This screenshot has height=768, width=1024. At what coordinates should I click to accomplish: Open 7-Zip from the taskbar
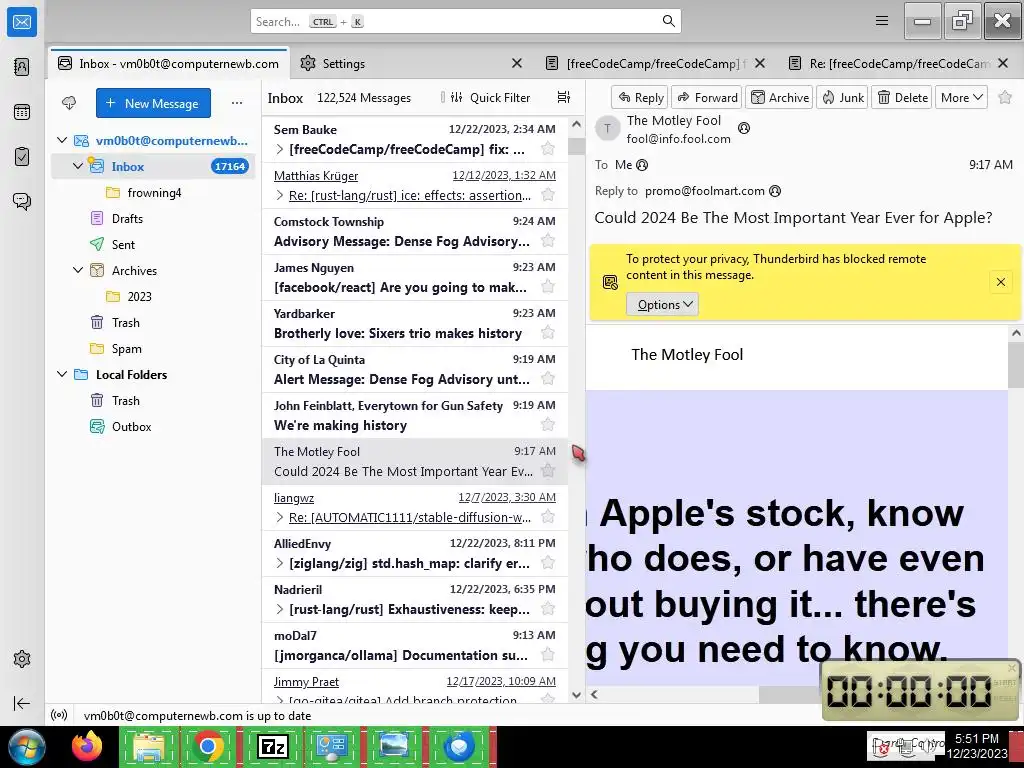272,746
